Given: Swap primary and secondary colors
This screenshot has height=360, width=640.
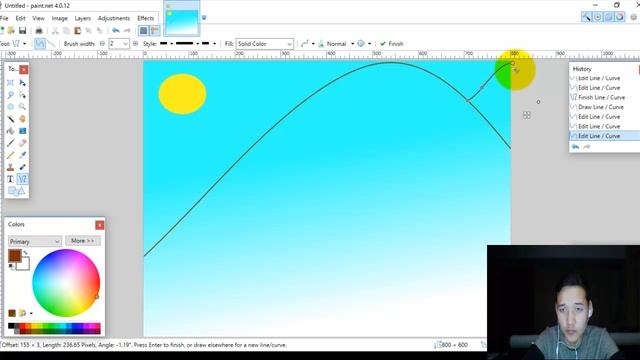Looking at the screenshot, I should click(x=25, y=253).
